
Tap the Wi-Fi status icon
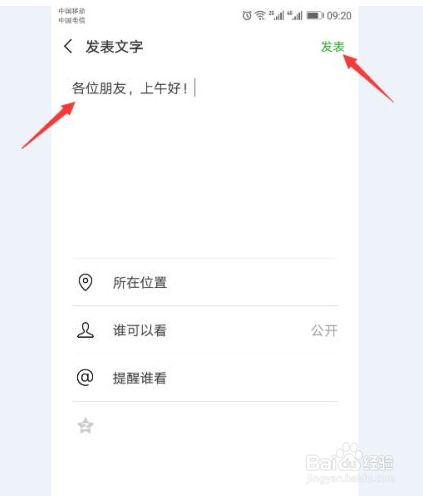coord(260,15)
